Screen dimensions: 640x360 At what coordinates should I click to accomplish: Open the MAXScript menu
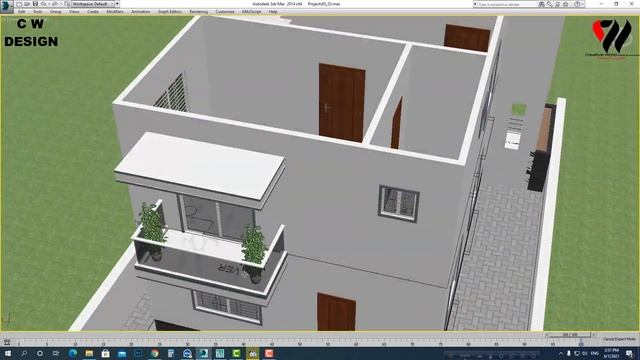(x=251, y=12)
